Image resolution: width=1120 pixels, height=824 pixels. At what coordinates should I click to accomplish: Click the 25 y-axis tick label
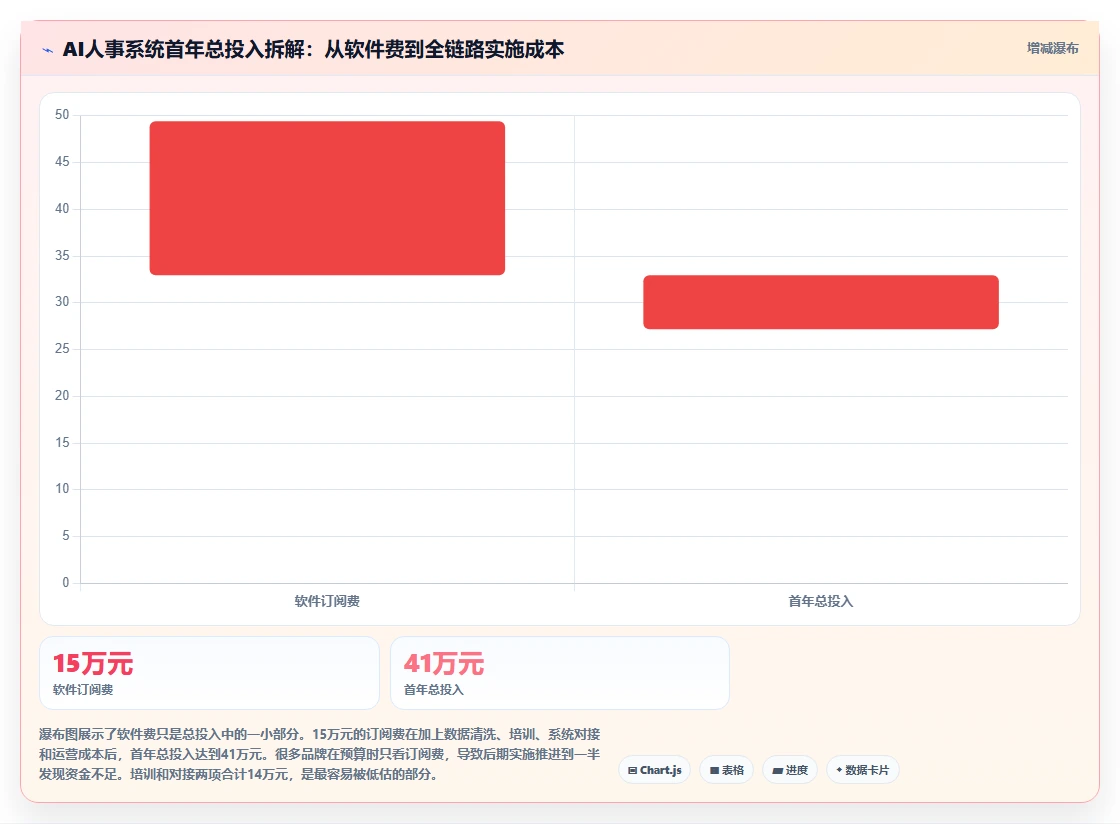(62, 348)
